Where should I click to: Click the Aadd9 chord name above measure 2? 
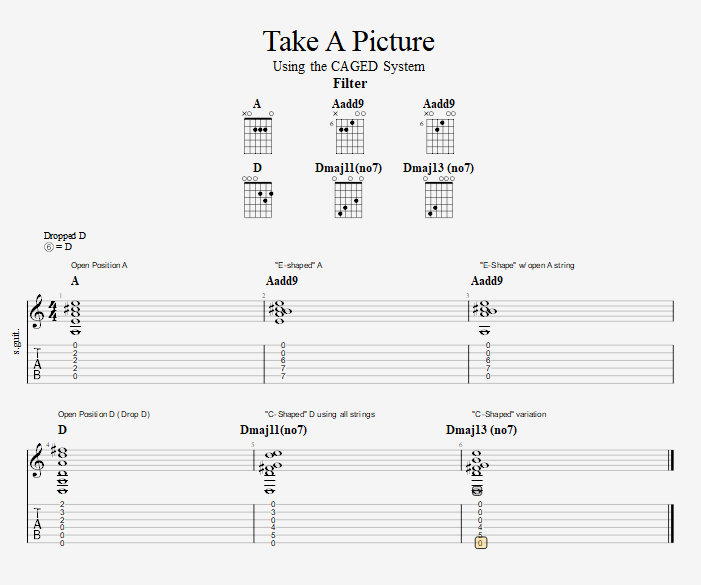(282, 281)
